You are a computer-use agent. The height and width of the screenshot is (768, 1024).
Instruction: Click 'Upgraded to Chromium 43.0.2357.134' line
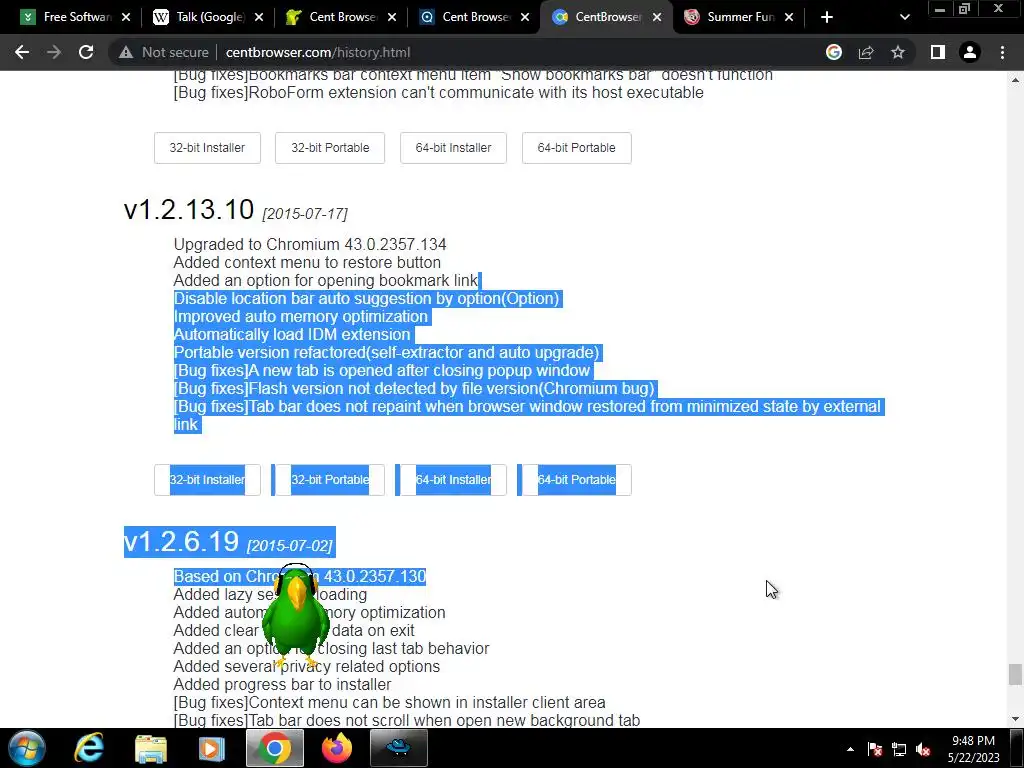click(310, 244)
